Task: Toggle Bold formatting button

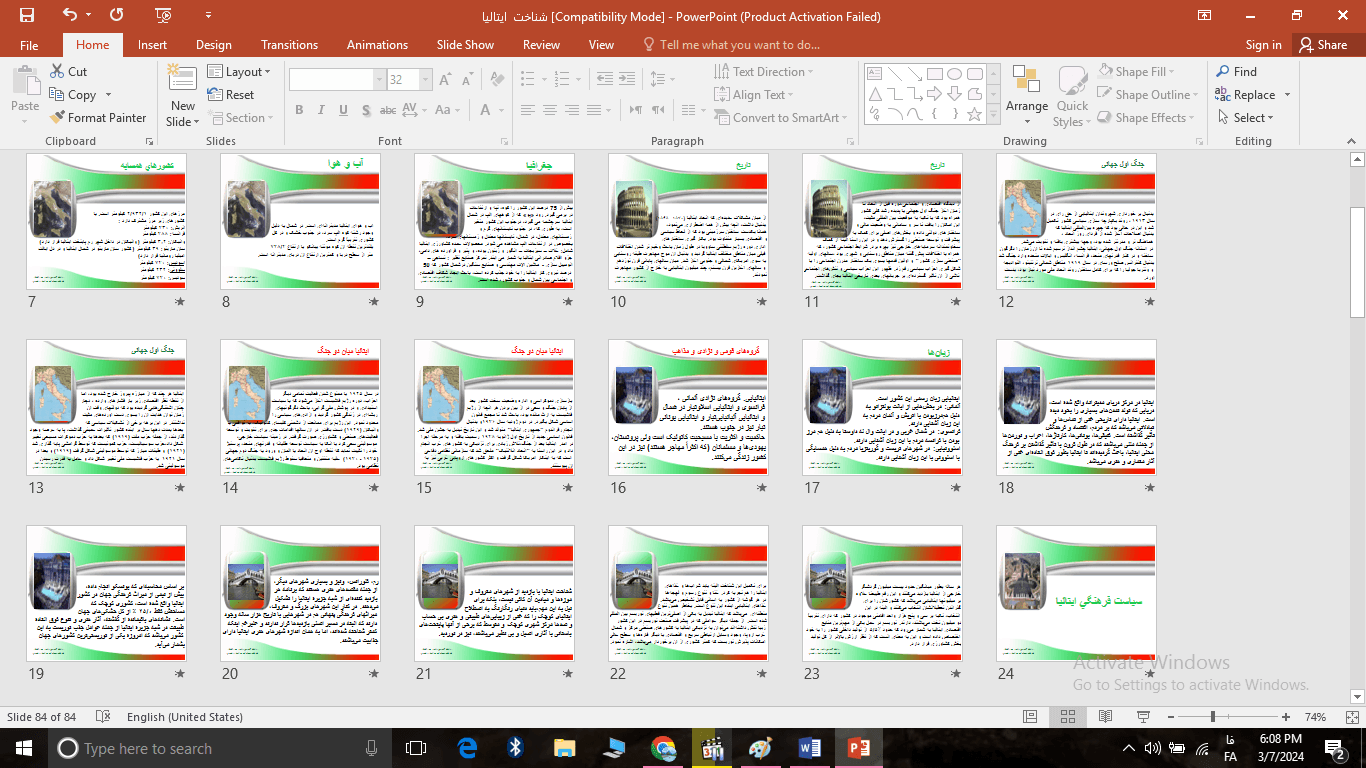Action: 298,110
